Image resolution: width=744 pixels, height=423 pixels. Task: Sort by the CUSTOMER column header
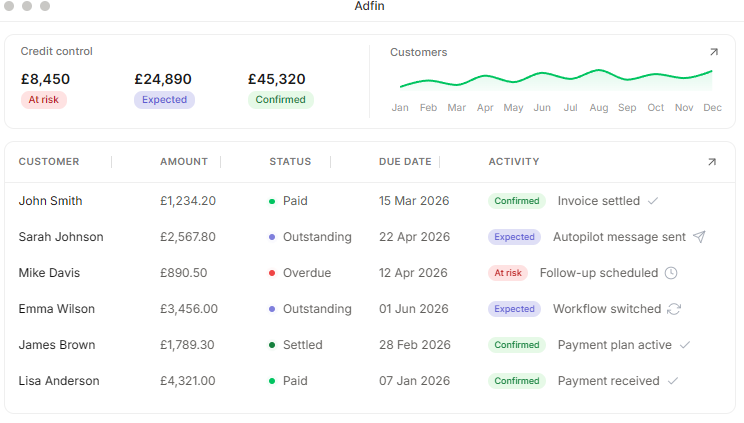pyautogui.click(x=49, y=161)
